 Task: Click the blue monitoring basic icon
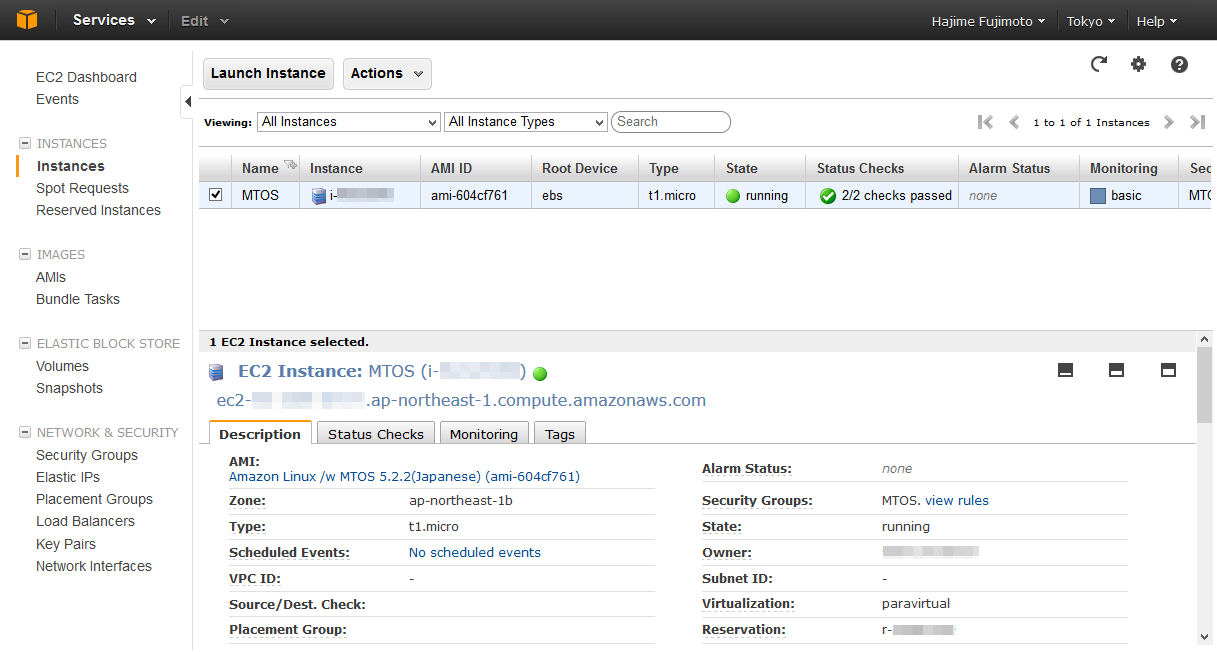[x=1098, y=196]
